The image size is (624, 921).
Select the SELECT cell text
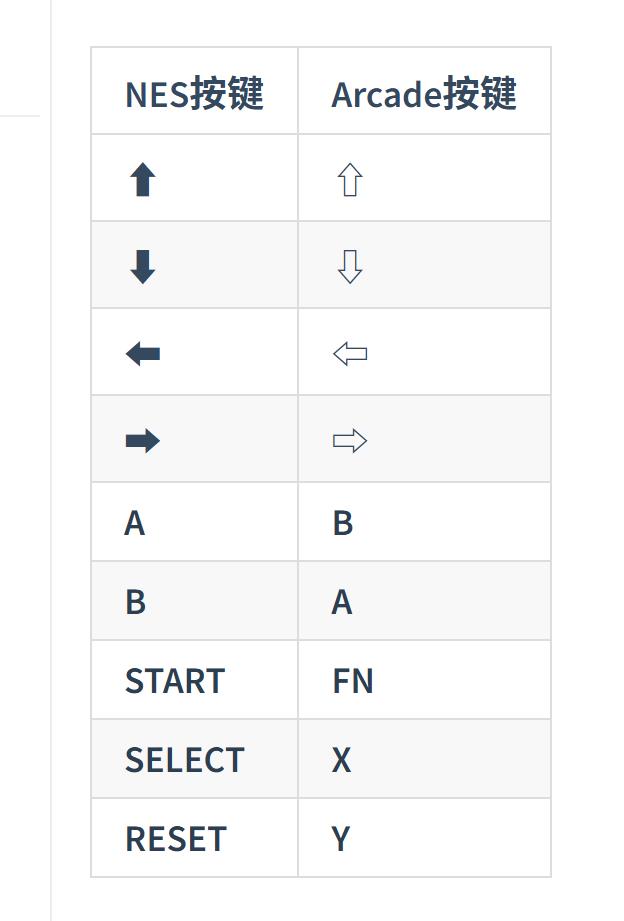click(x=184, y=760)
